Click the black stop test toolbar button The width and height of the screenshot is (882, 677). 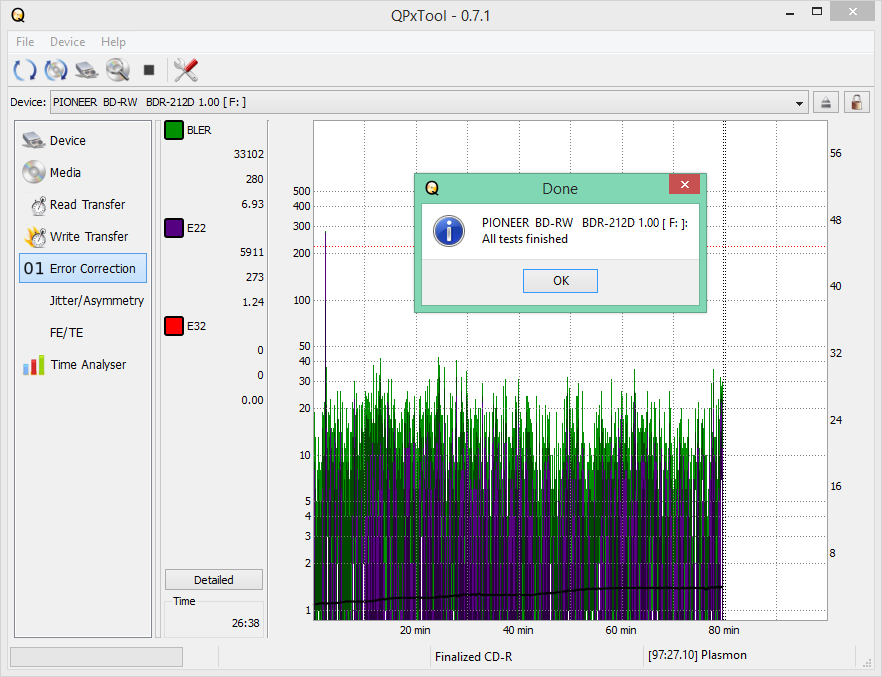tap(148, 70)
